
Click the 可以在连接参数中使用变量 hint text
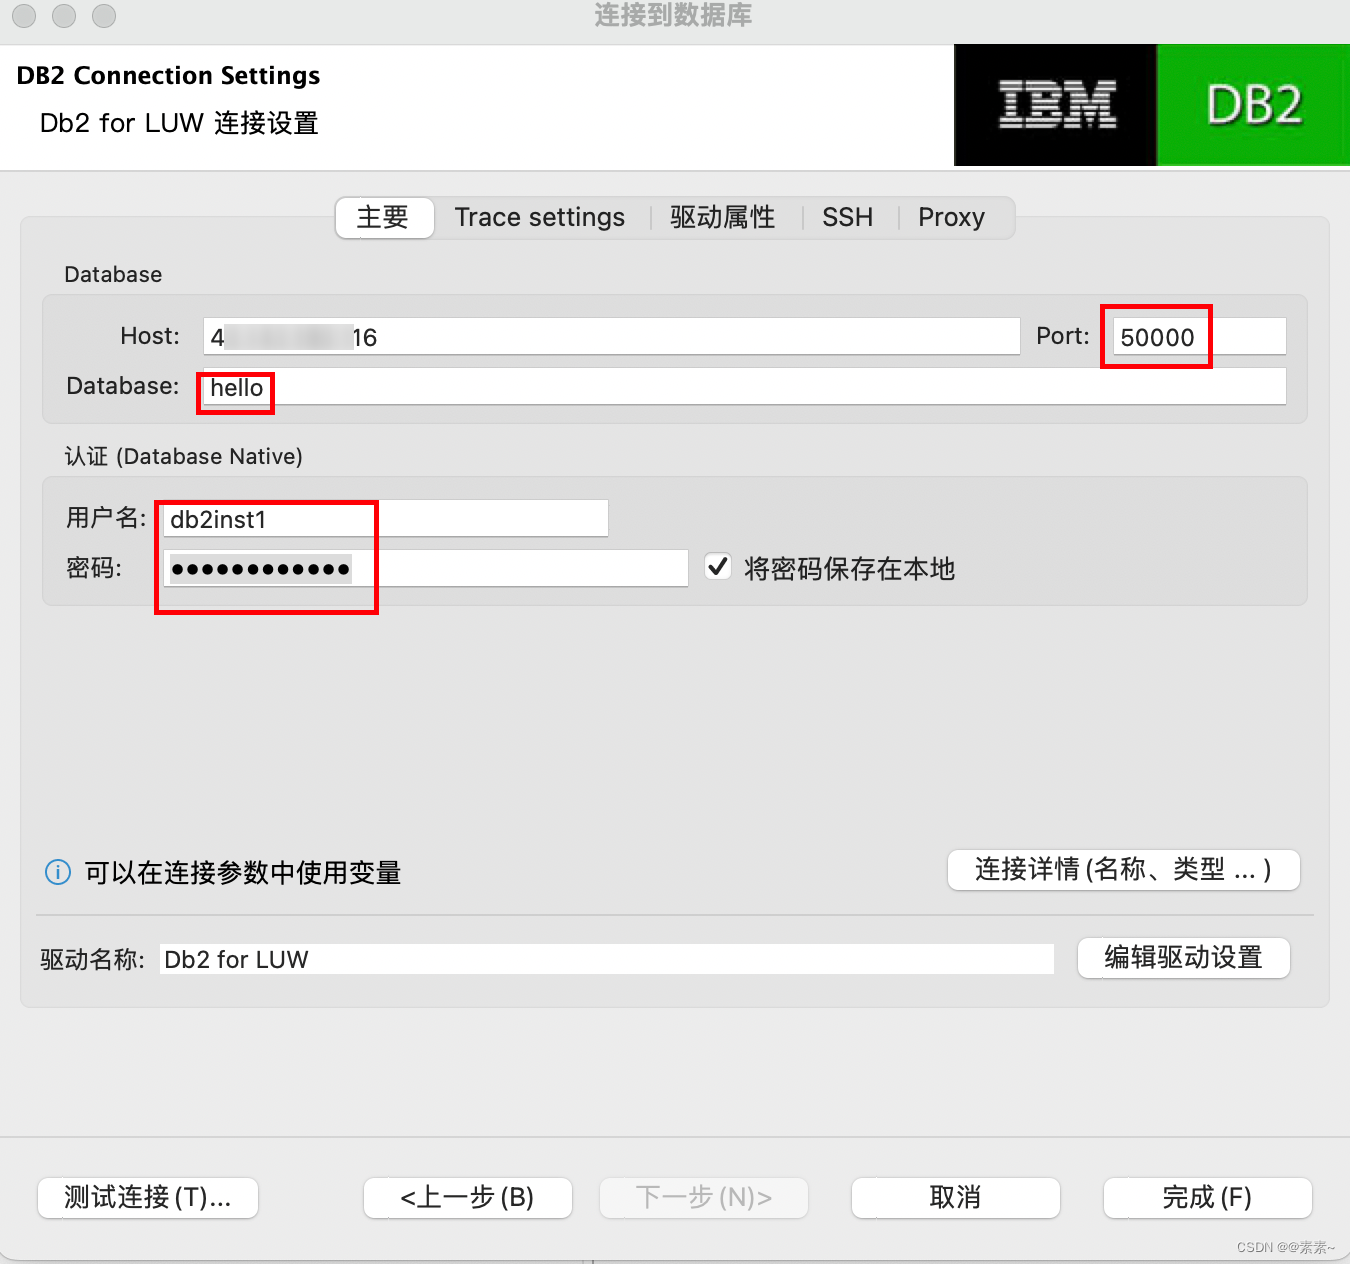(x=243, y=872)
